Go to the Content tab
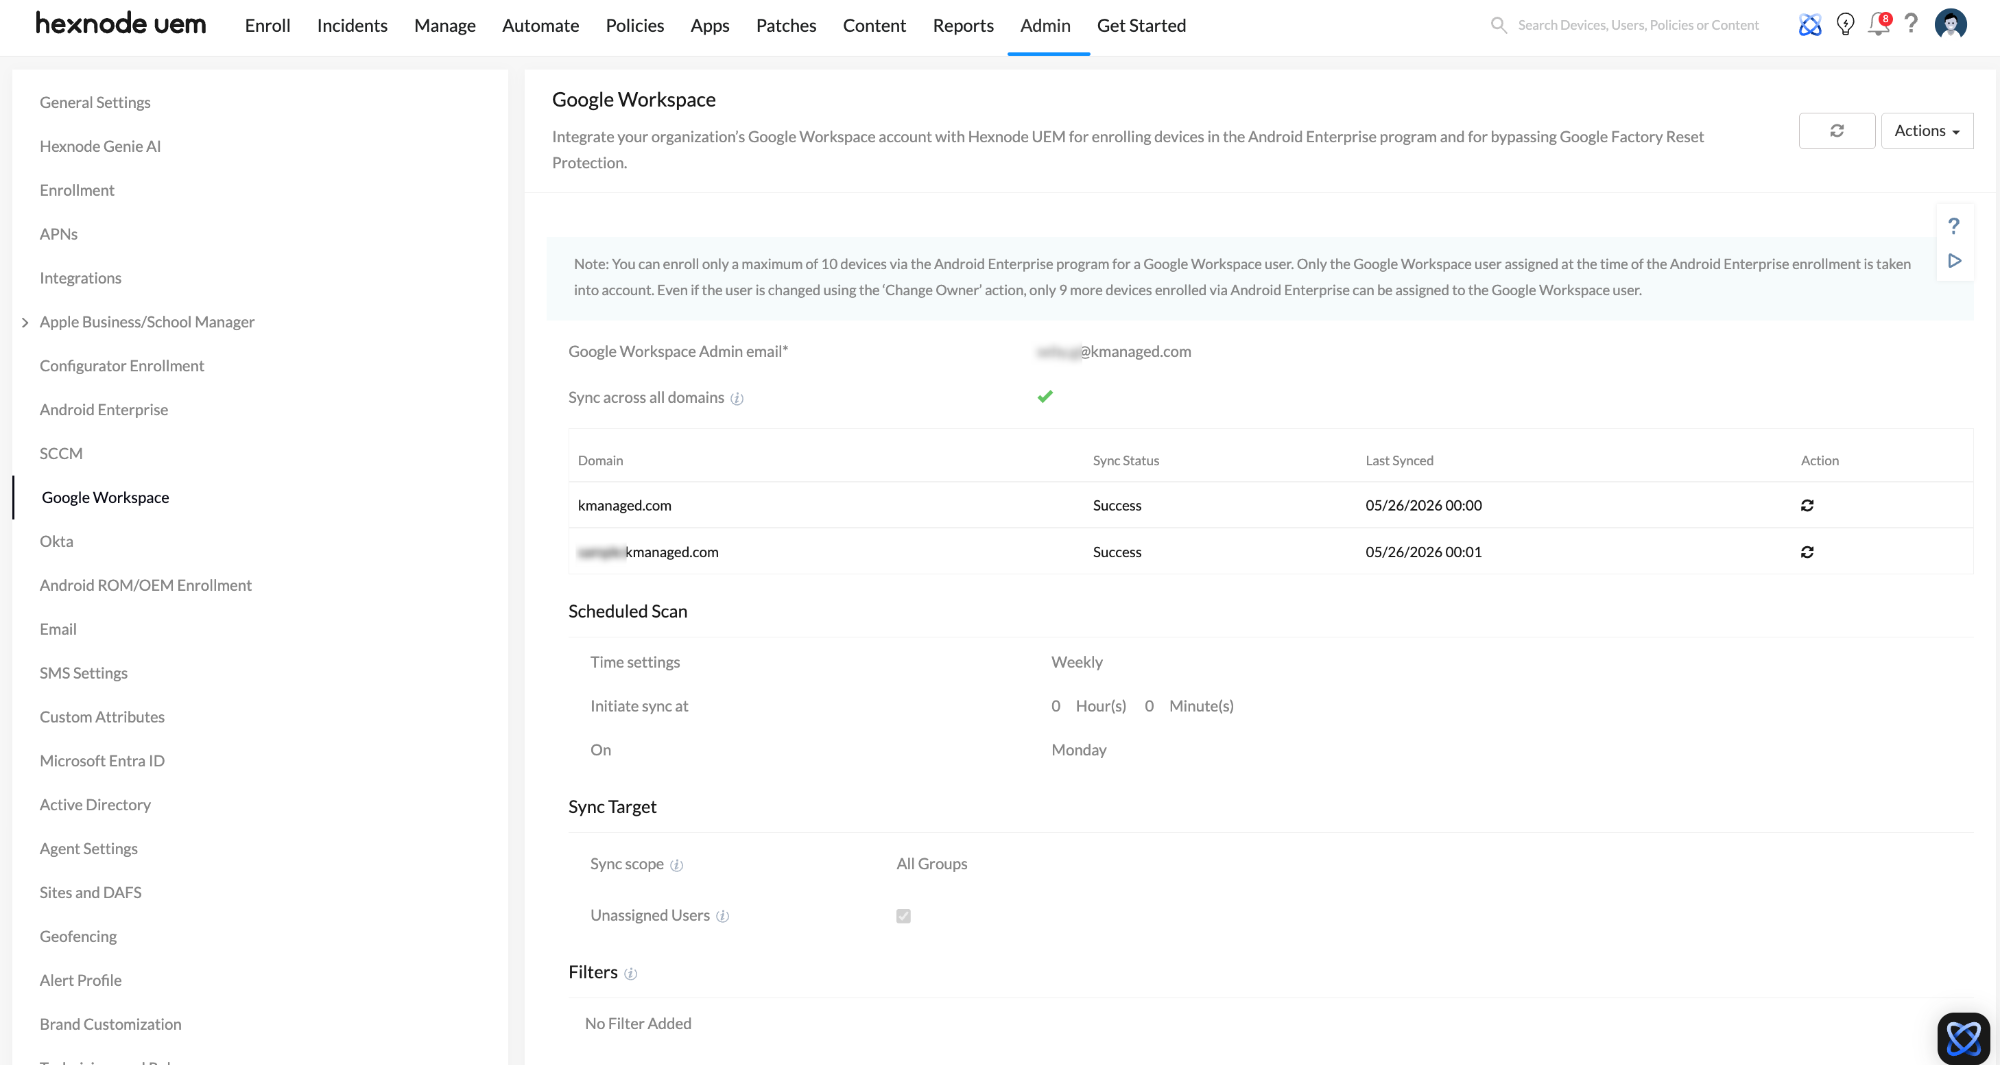 point(874,26)
